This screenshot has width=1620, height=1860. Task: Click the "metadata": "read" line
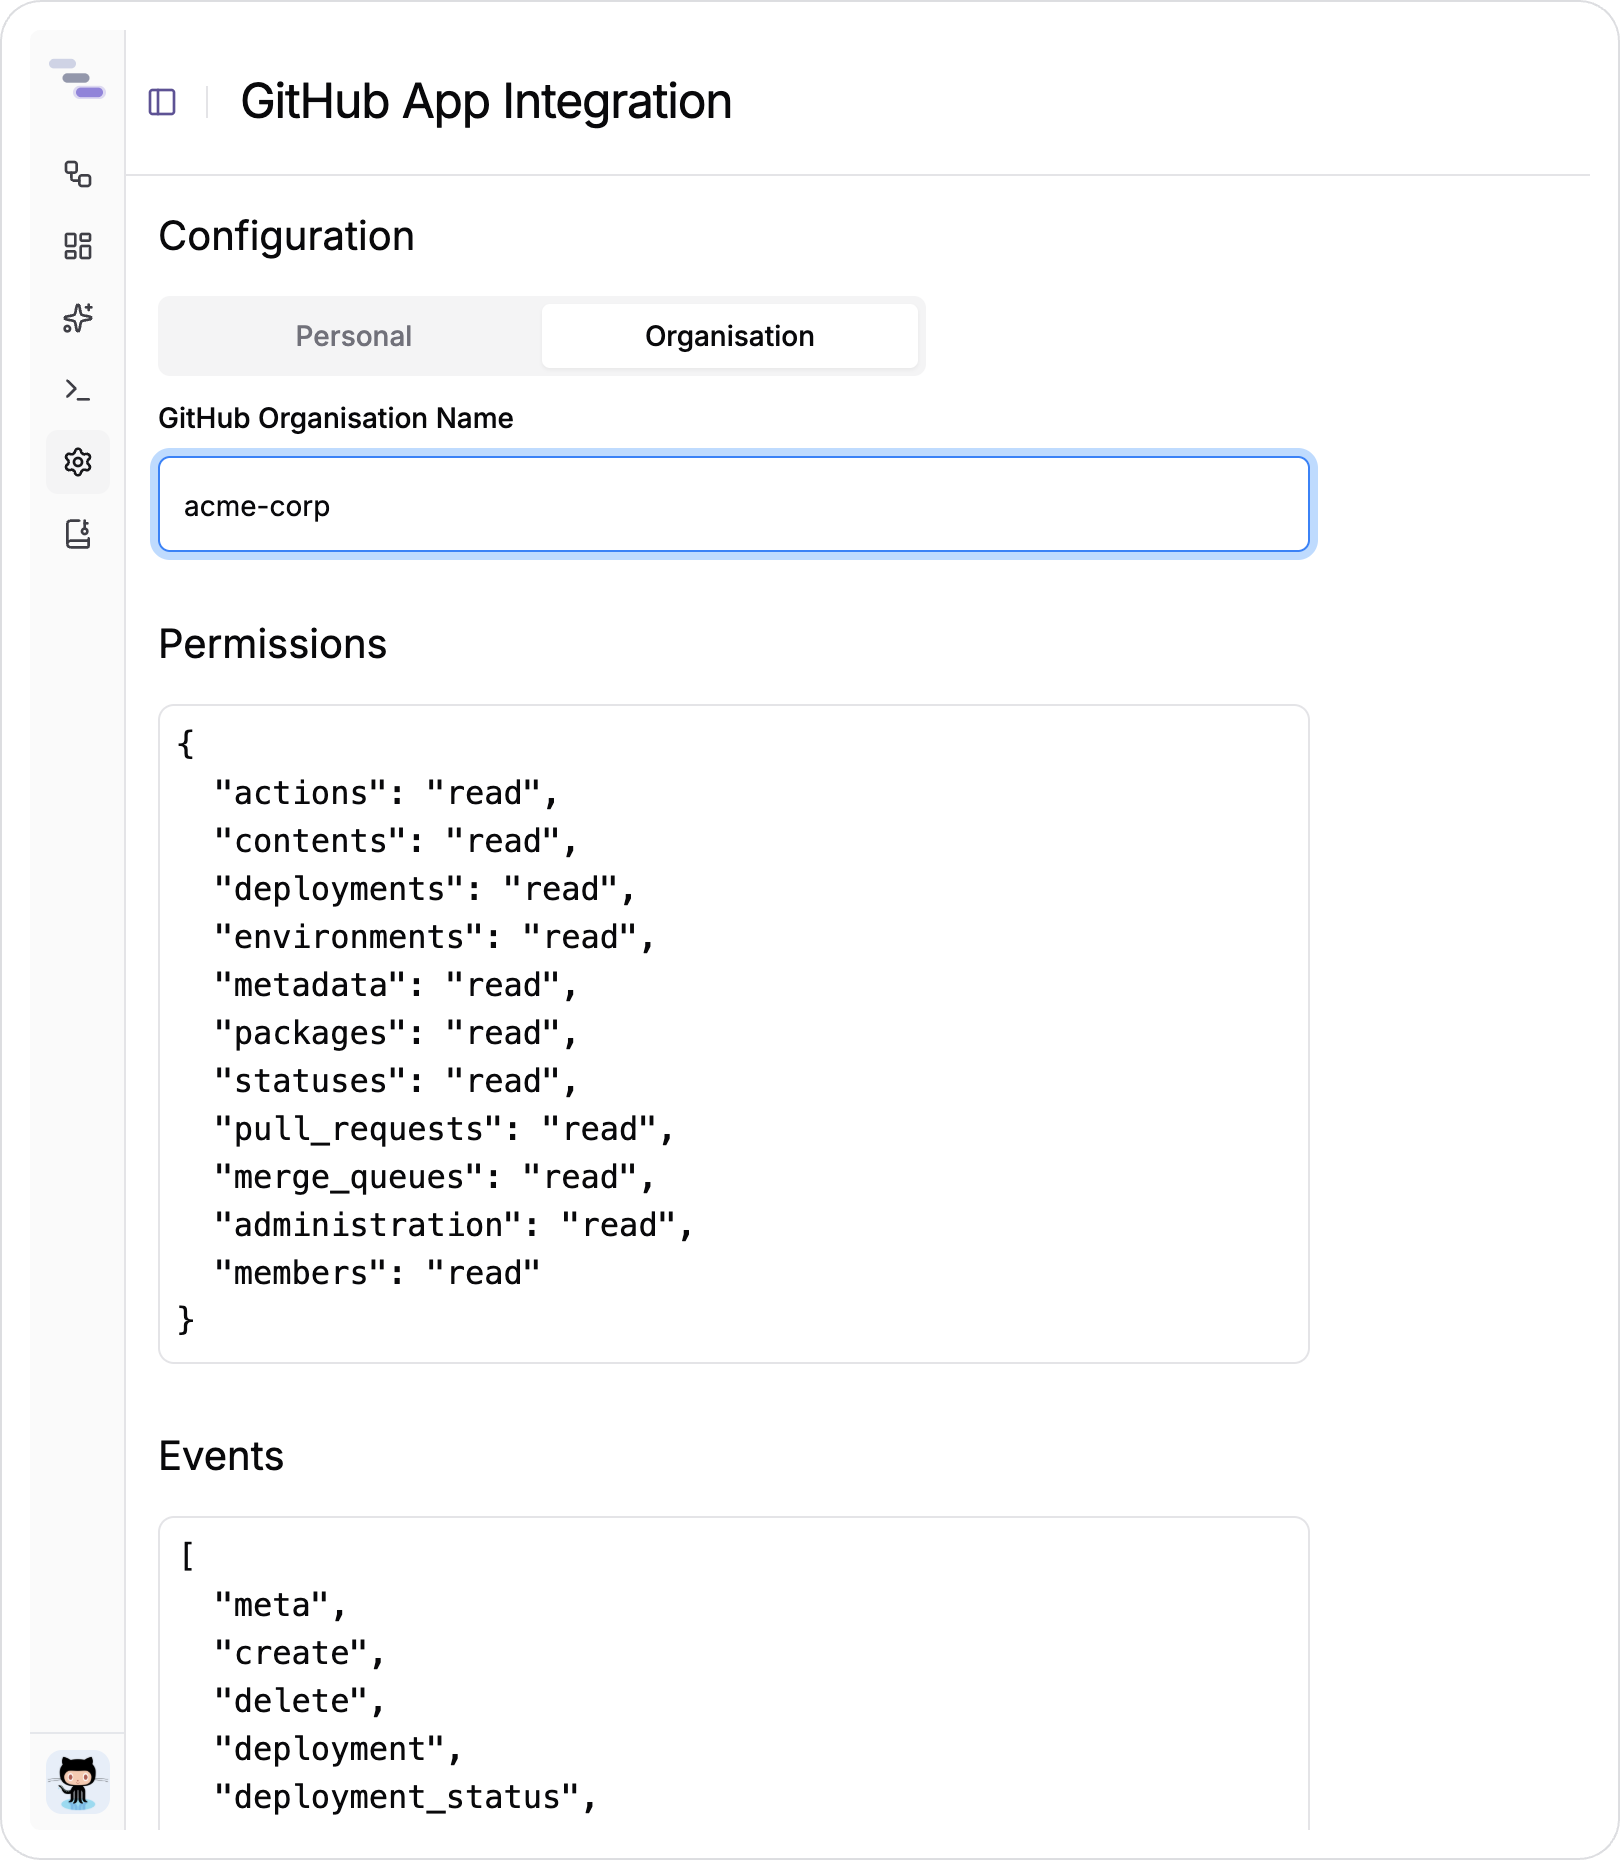(x=396, y=985)
